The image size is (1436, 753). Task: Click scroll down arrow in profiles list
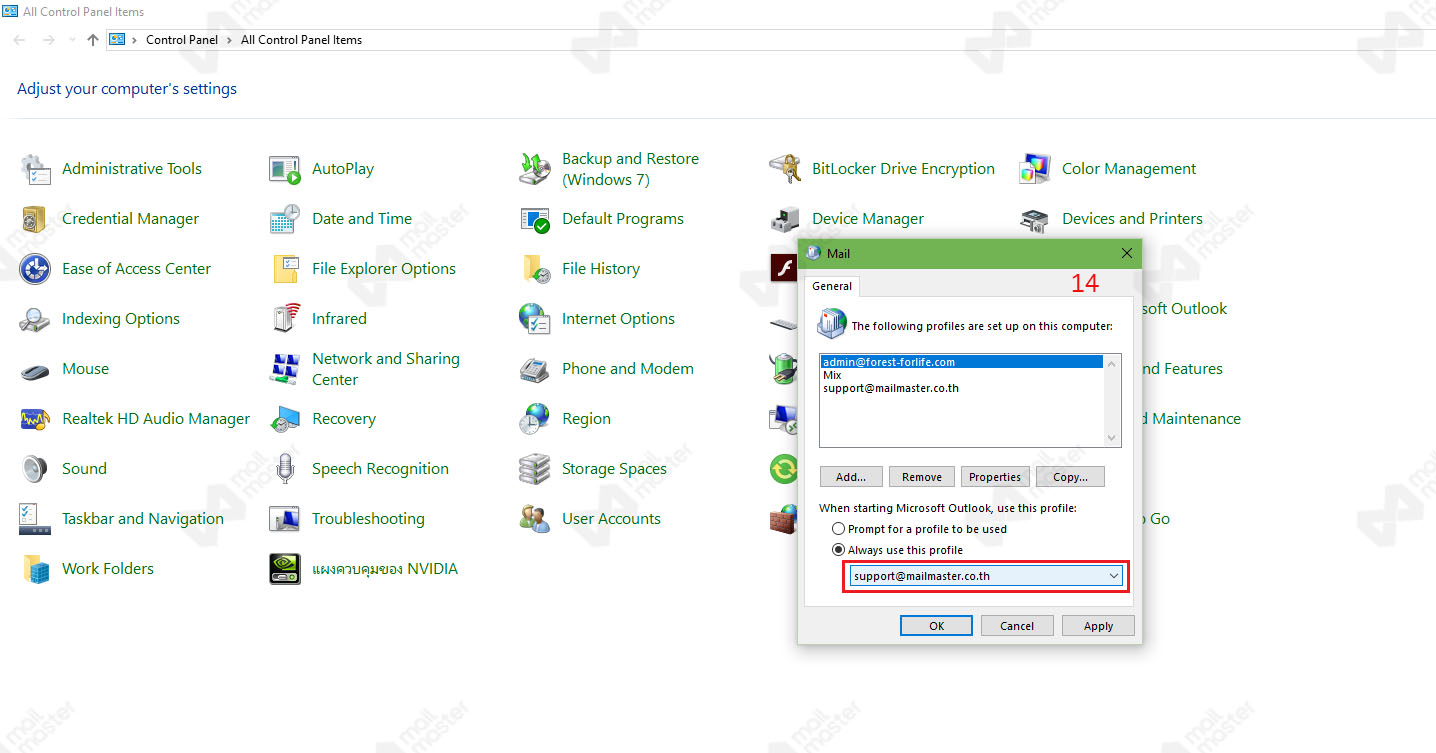[x=1112, y=438]
